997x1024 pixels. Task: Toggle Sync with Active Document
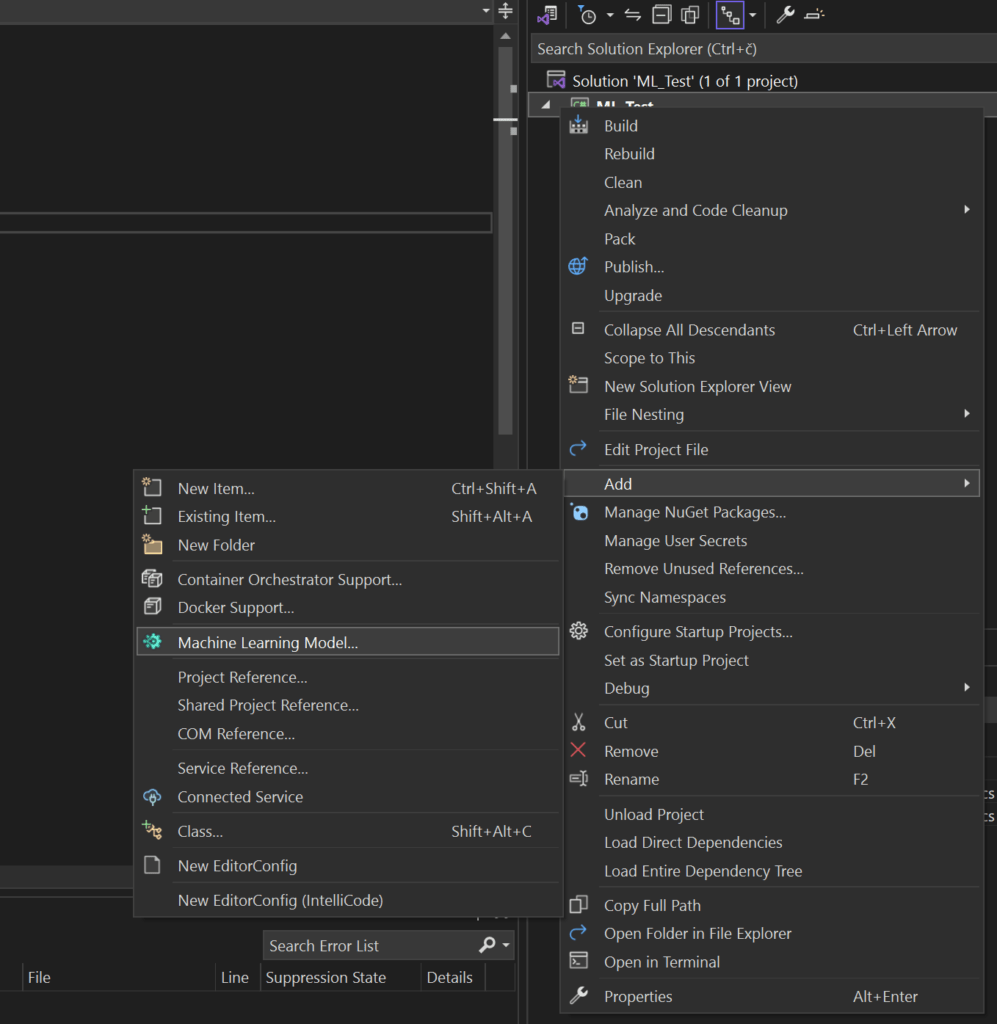pyautogui.click(x=632, y=15)
